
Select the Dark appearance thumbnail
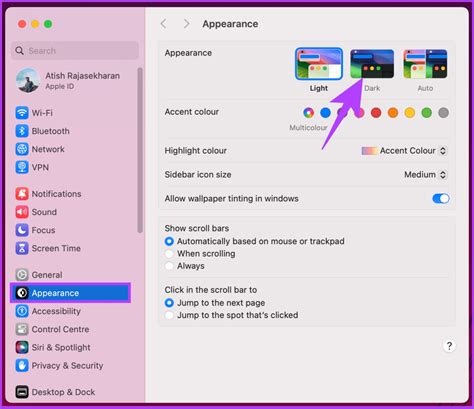(x=372, y=64)
